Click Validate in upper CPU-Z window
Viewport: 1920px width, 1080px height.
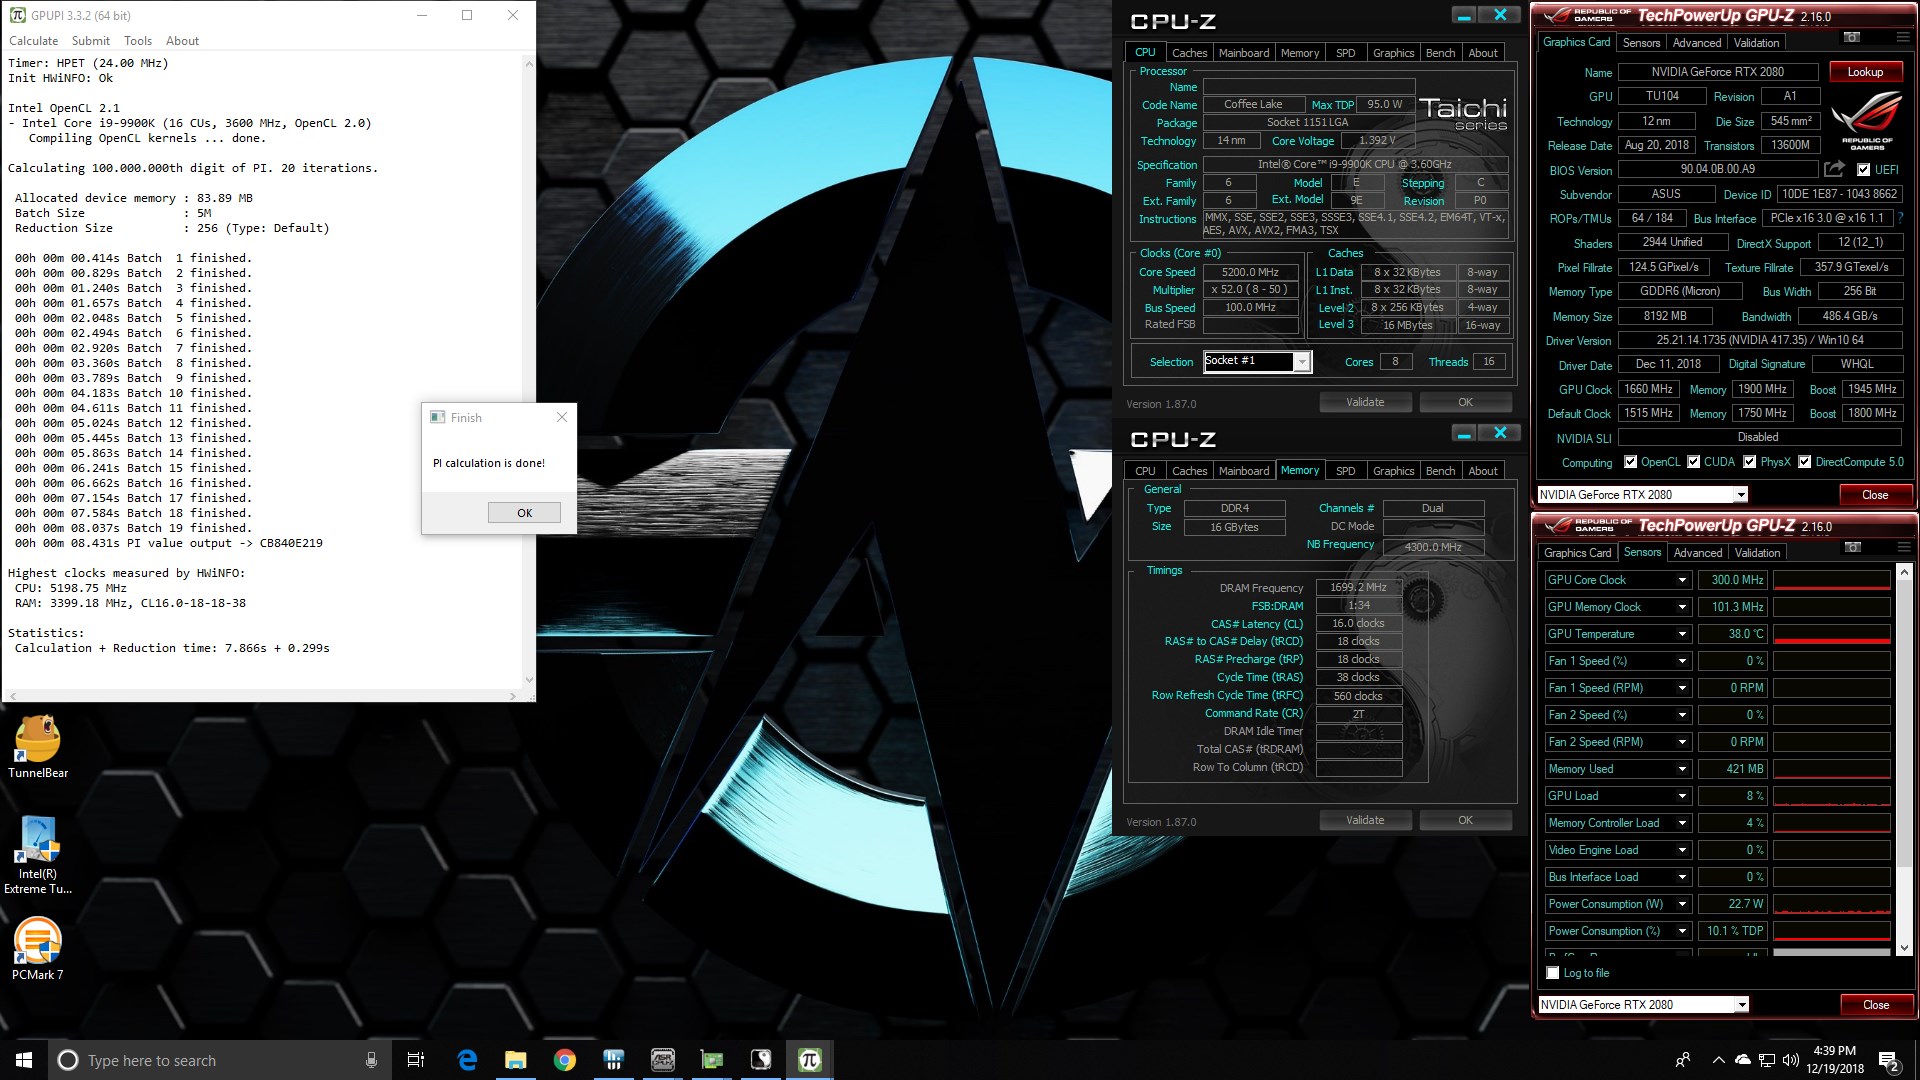1365,402
